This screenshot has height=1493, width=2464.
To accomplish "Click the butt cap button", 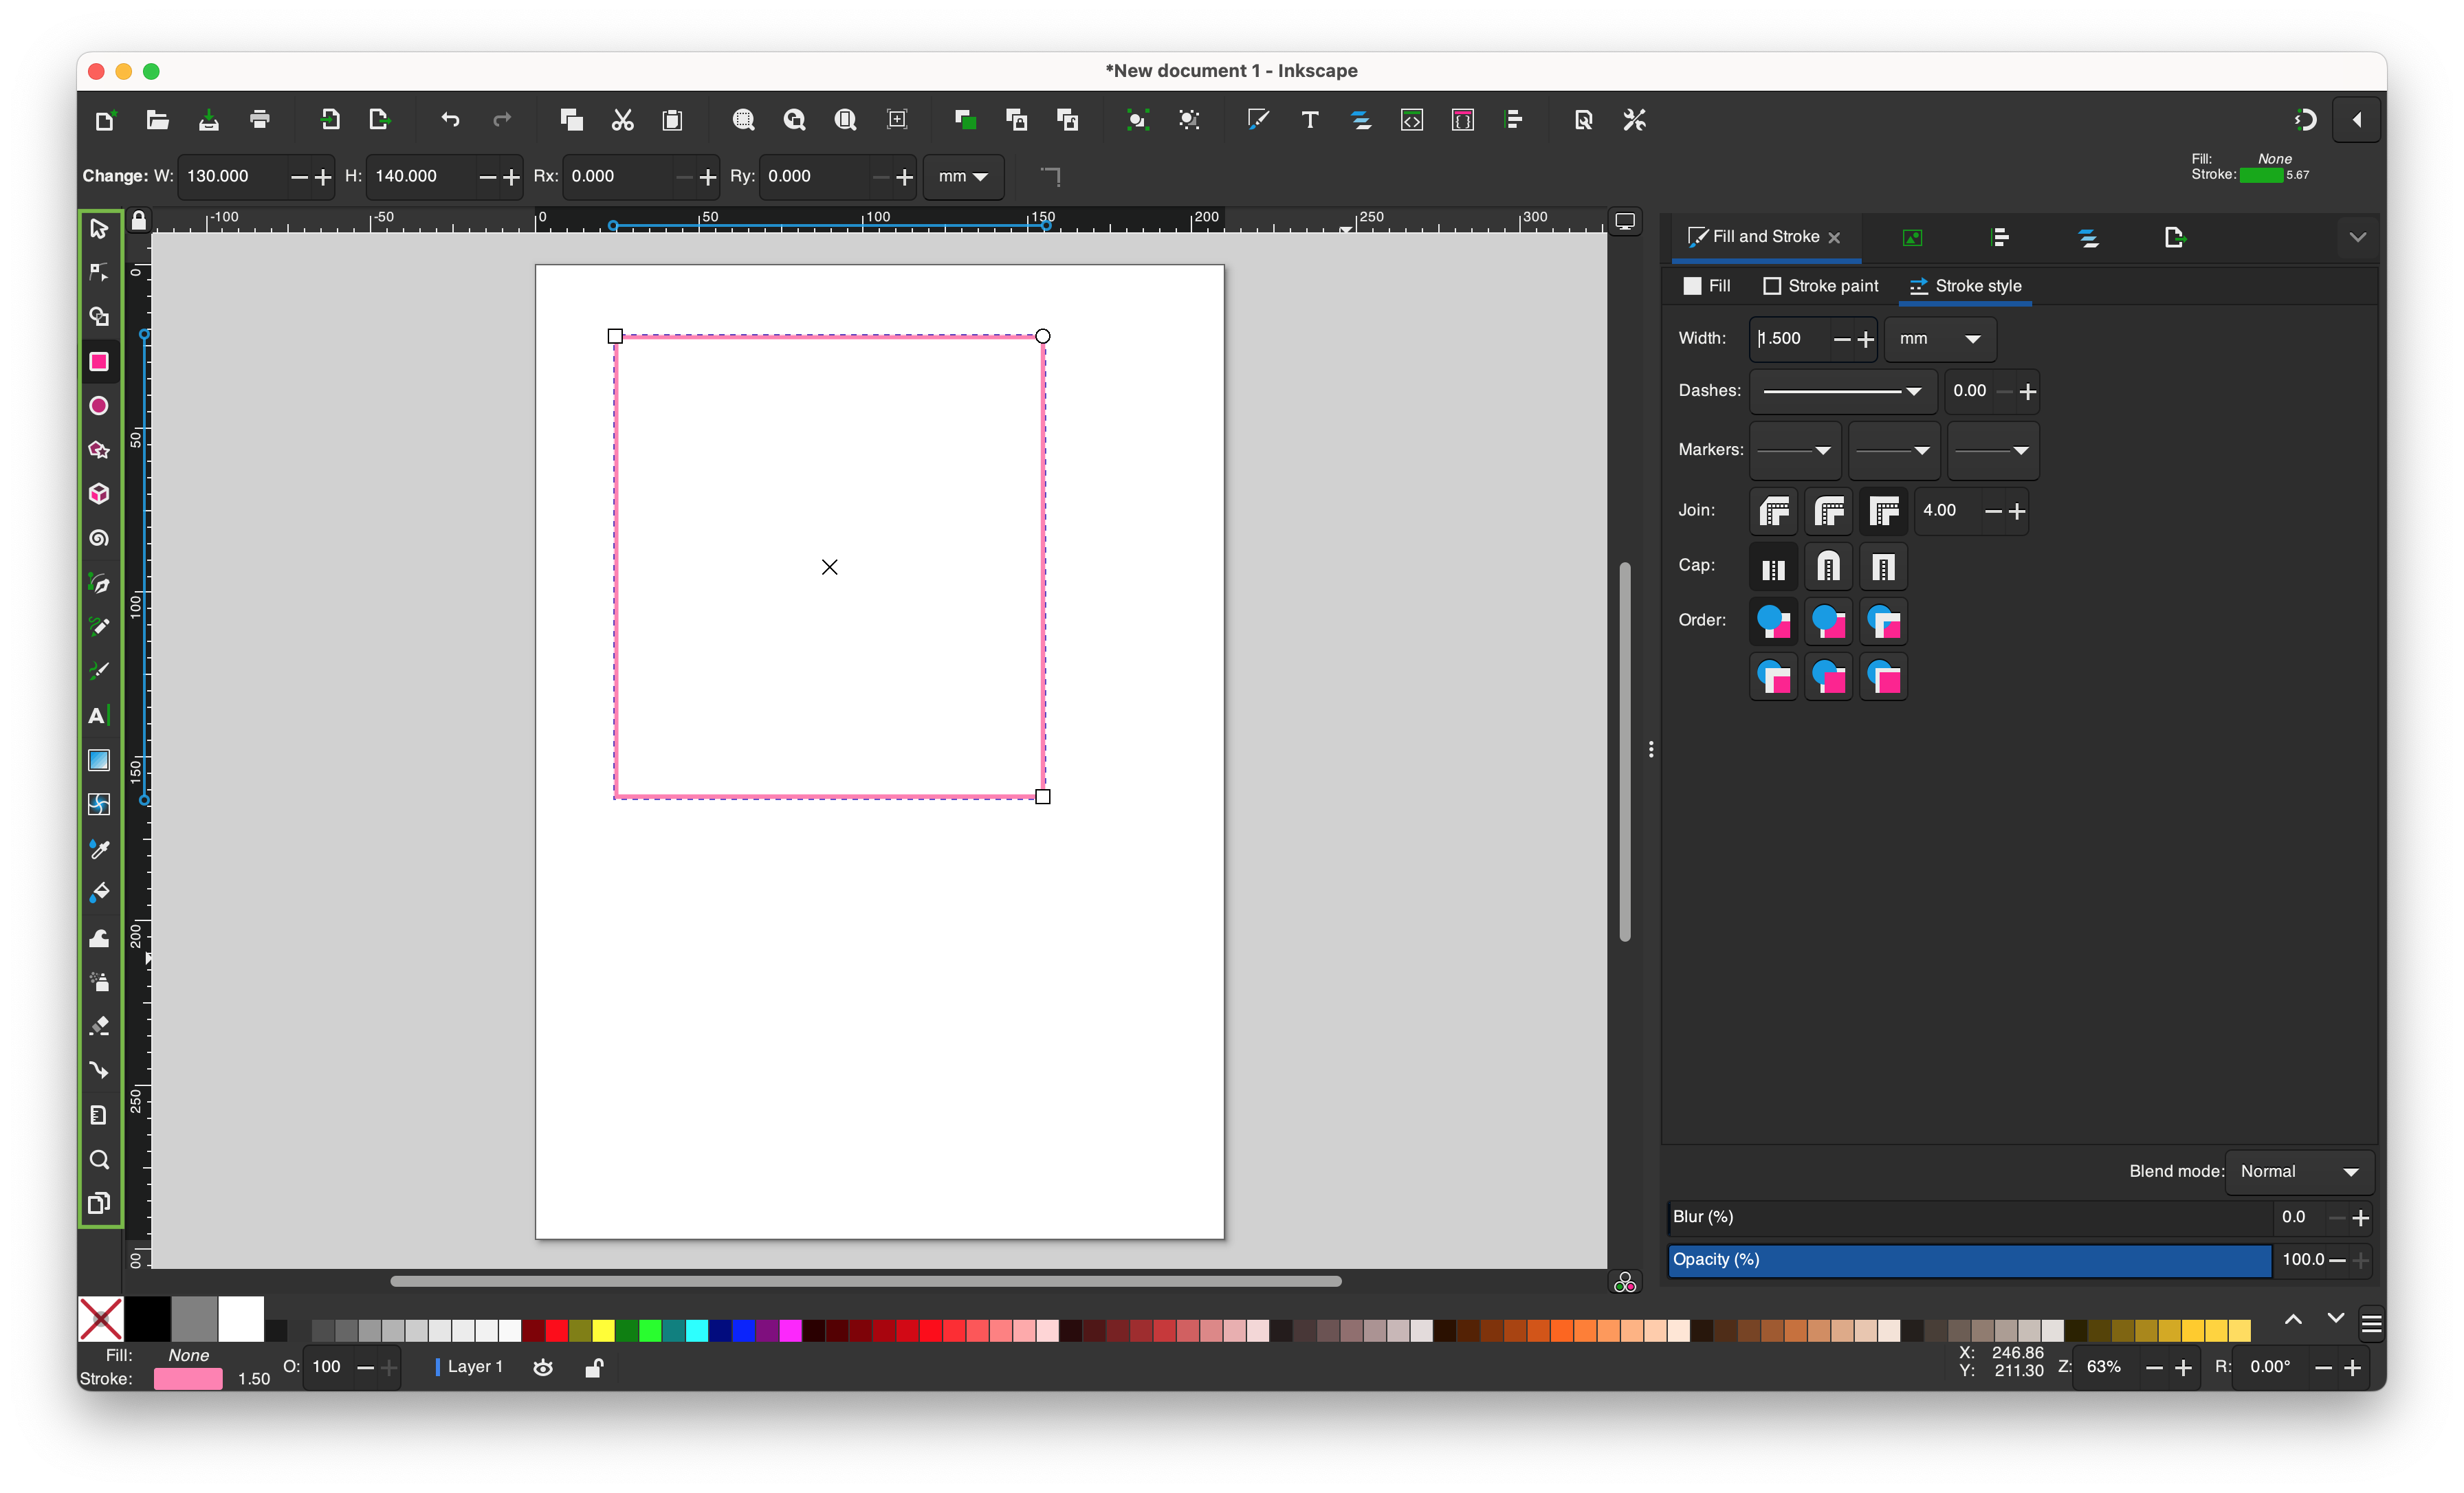I will 1774,567.
